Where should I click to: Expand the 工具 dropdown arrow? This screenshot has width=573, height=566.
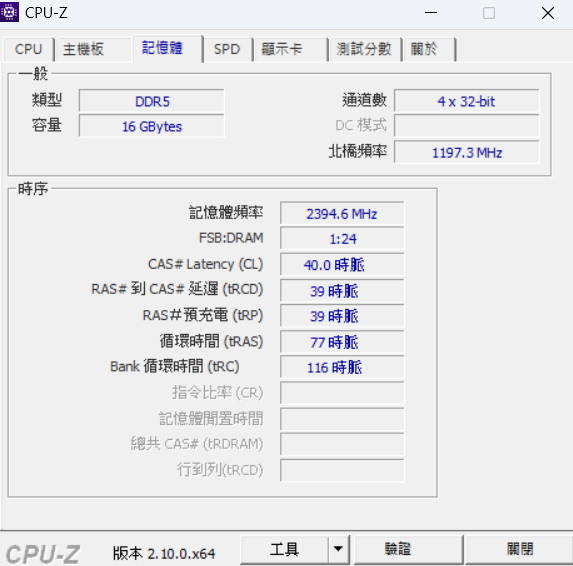(x=338, y=550)
